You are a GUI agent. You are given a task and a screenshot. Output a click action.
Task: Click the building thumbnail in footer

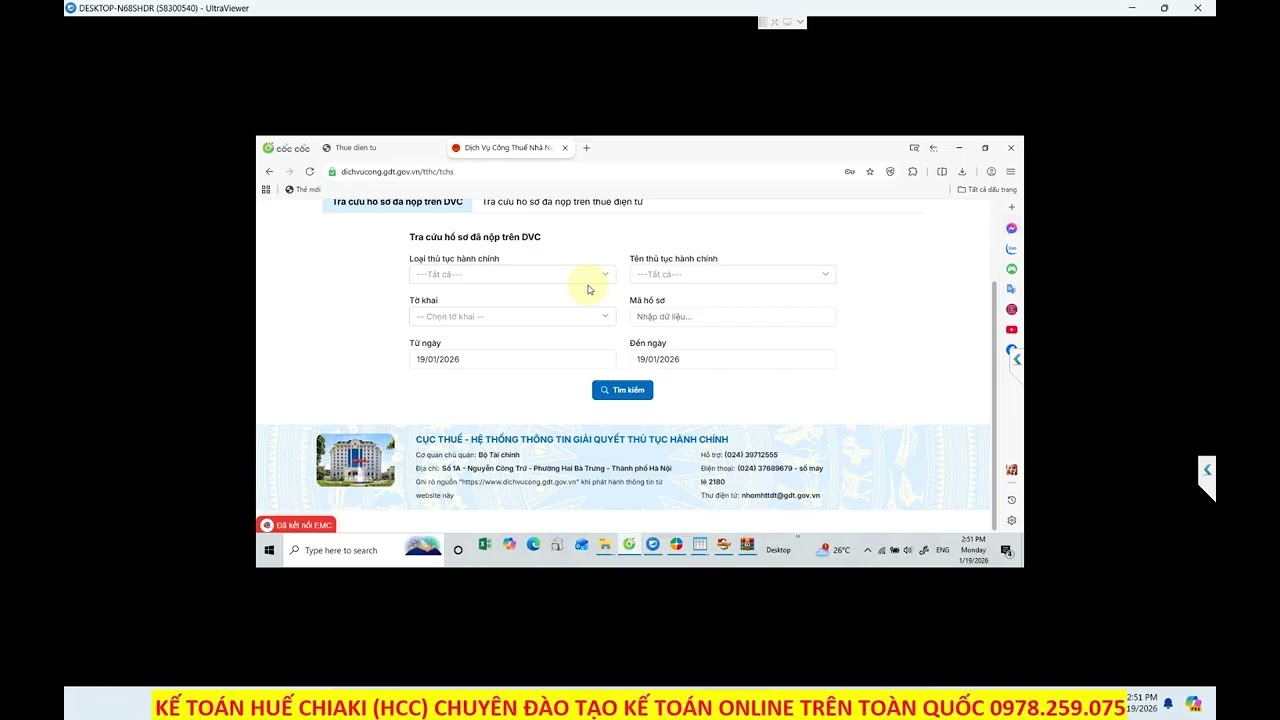356,460
